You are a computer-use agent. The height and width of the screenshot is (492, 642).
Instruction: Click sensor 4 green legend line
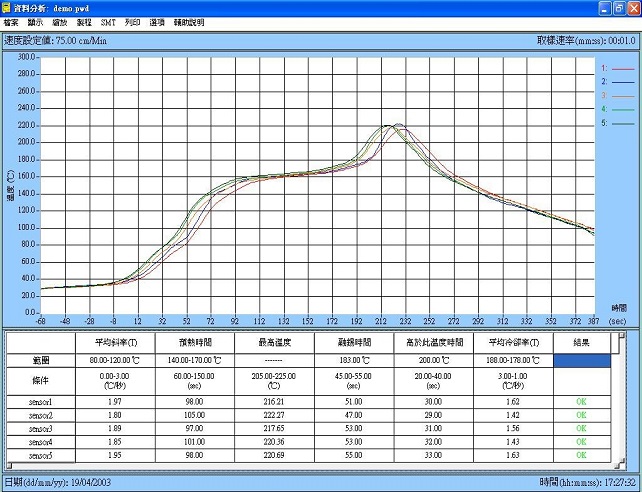(623, 109)
